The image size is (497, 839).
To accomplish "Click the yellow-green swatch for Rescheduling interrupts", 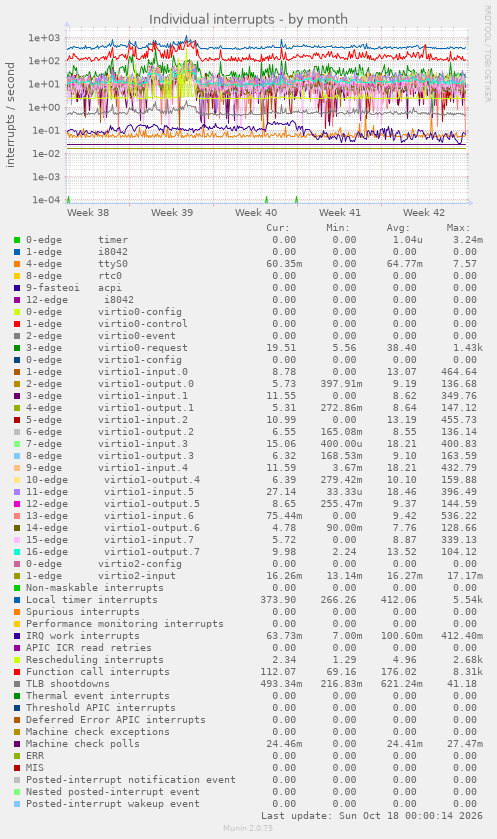I will (x=17, y=660).
